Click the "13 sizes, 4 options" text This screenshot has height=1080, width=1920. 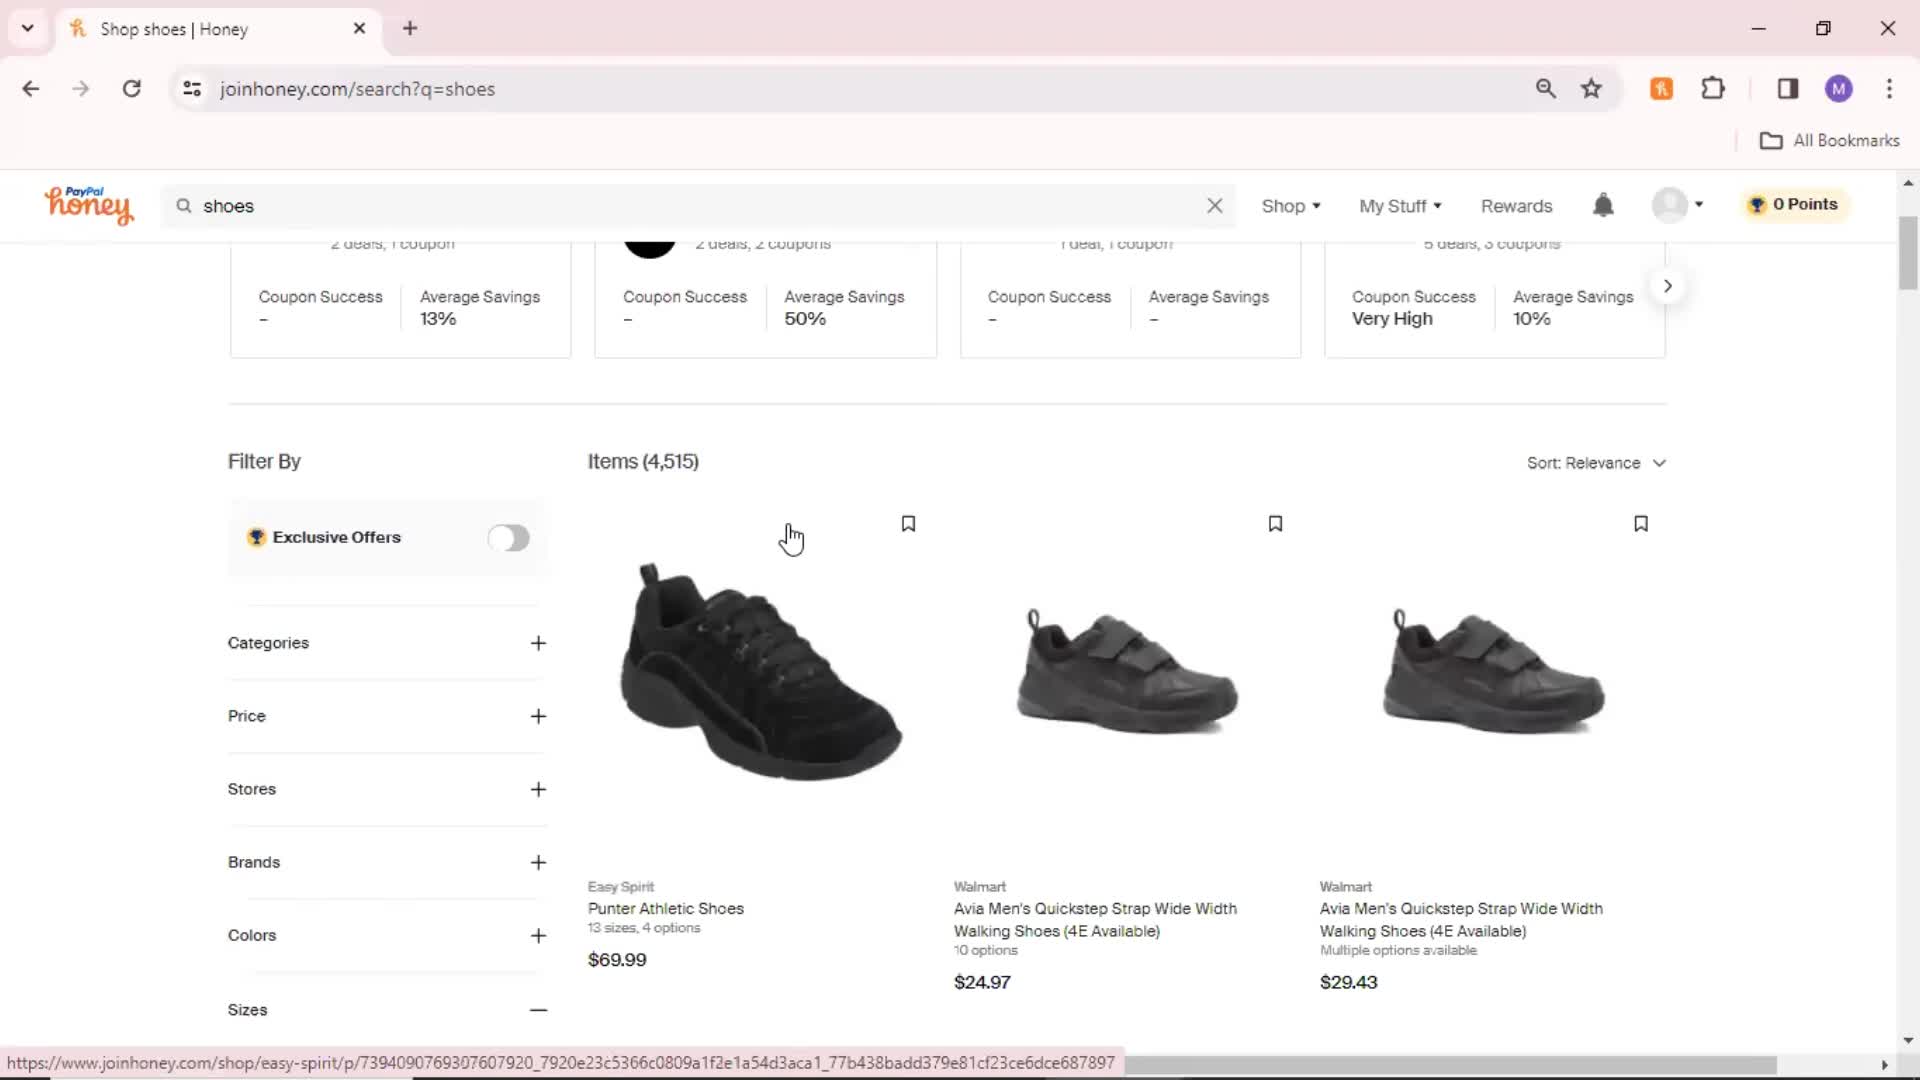point(644,928)
